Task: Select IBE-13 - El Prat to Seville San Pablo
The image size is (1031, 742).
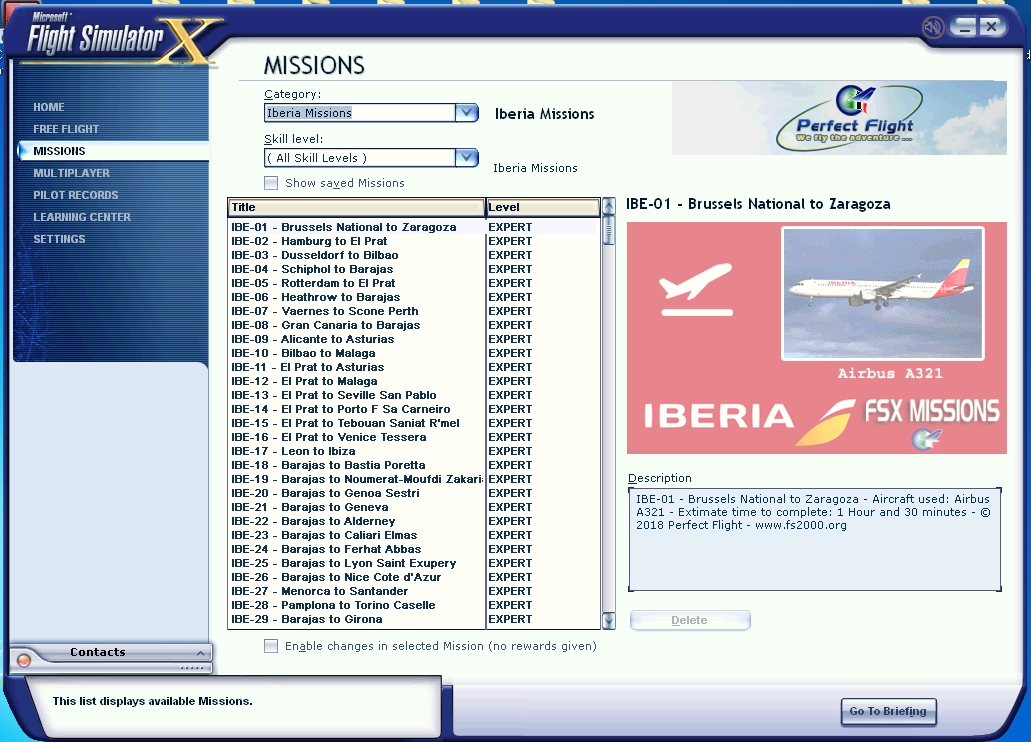Action: (x=414, y=395)
